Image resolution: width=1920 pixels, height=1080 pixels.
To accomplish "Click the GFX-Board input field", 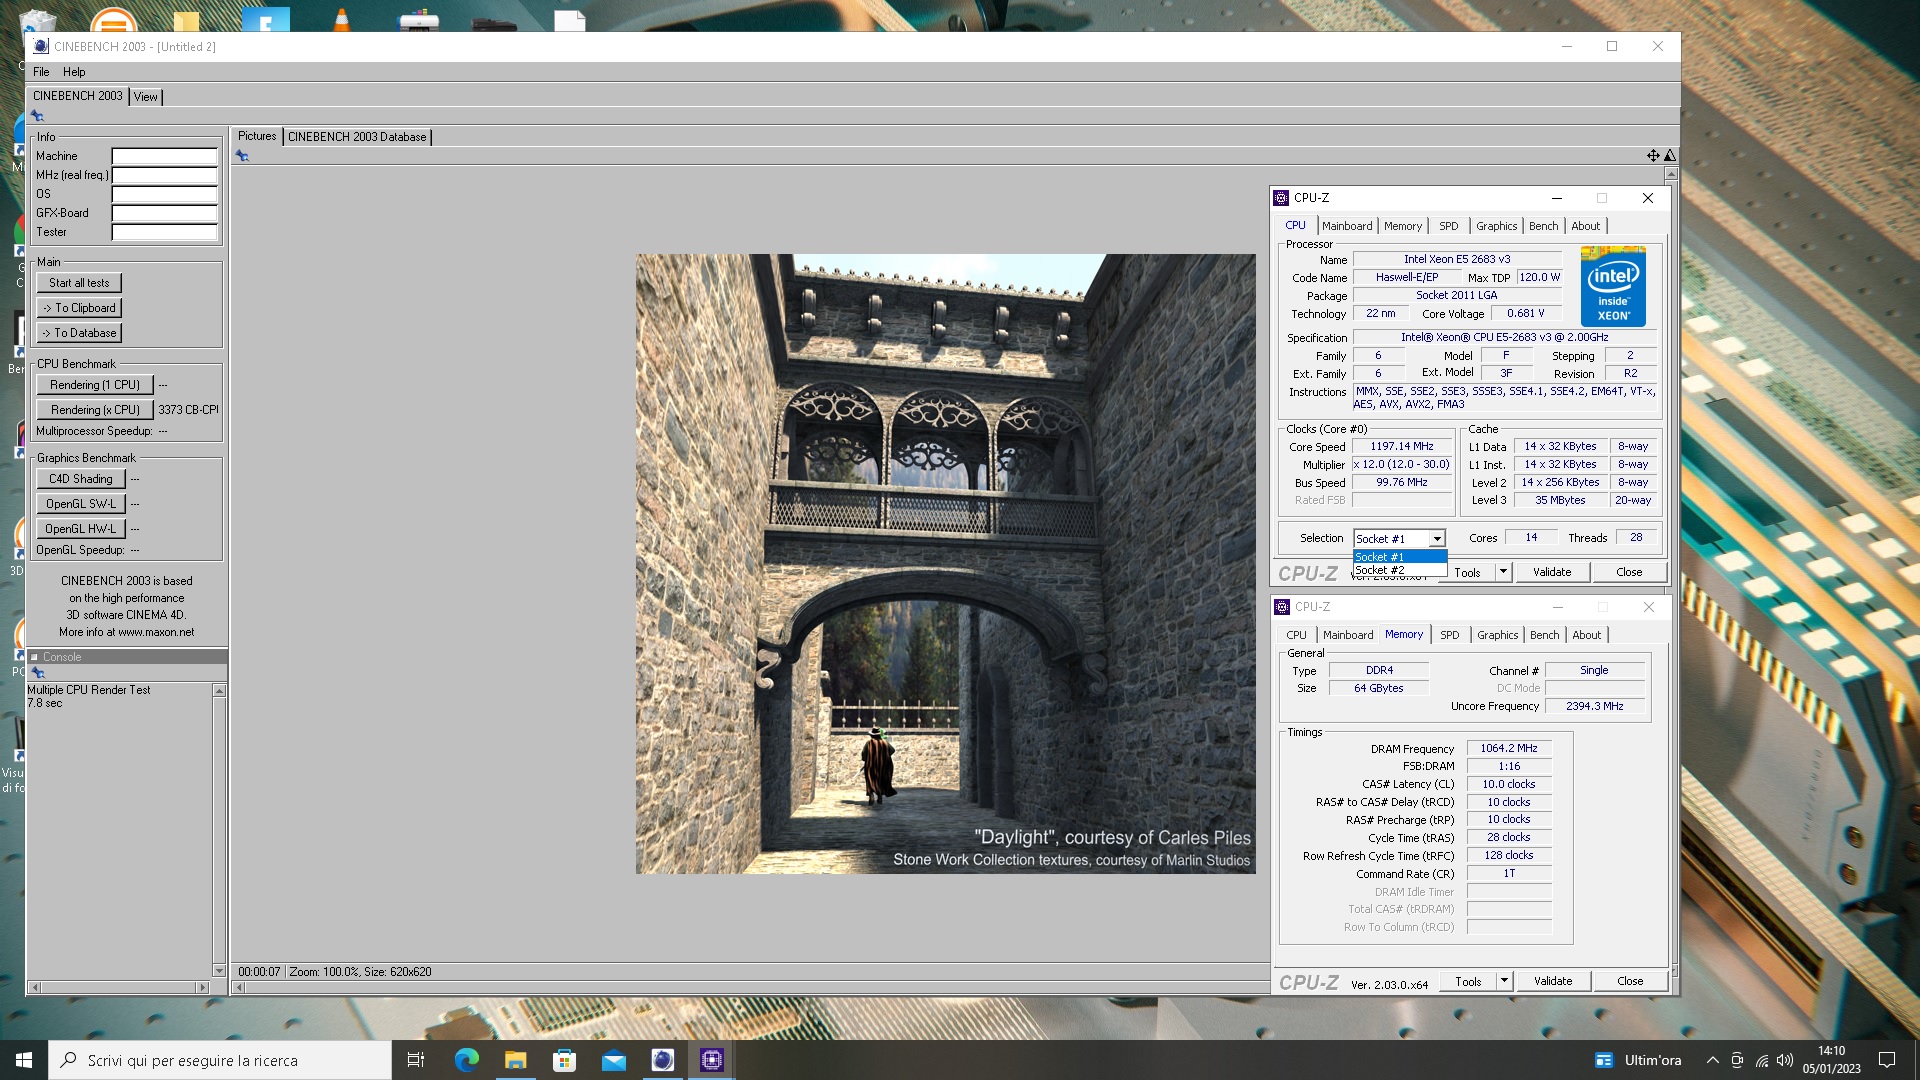I will point(165,213).
